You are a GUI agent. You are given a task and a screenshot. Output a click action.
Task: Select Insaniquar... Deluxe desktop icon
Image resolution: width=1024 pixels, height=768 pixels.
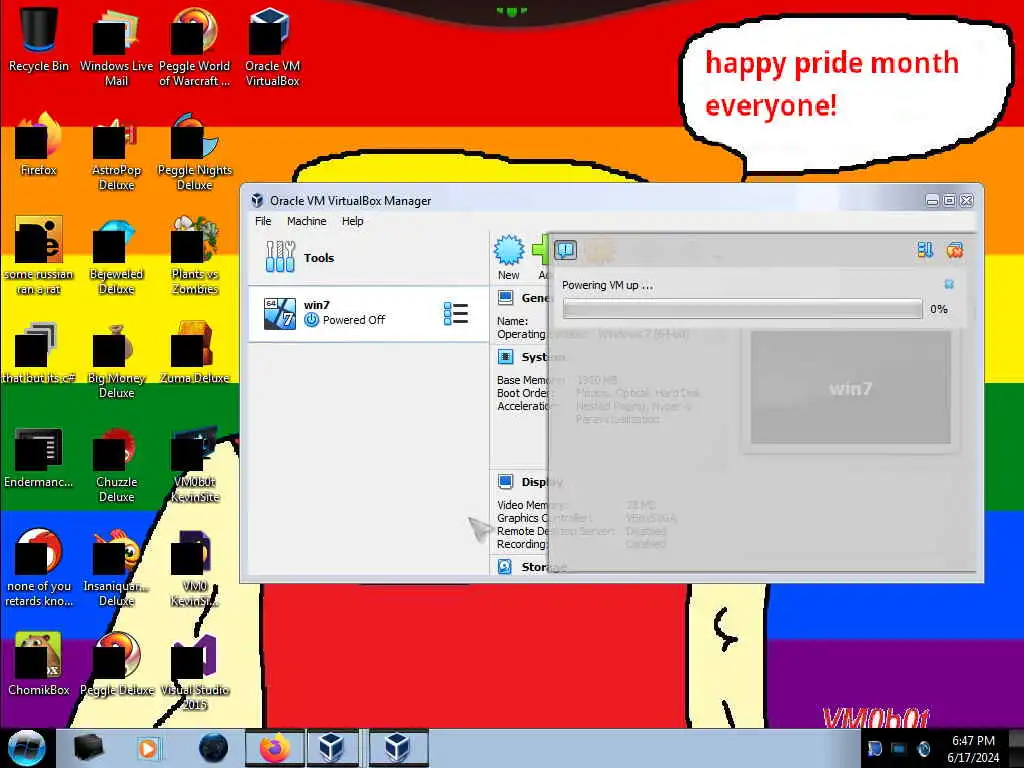(x=116, y=568)
